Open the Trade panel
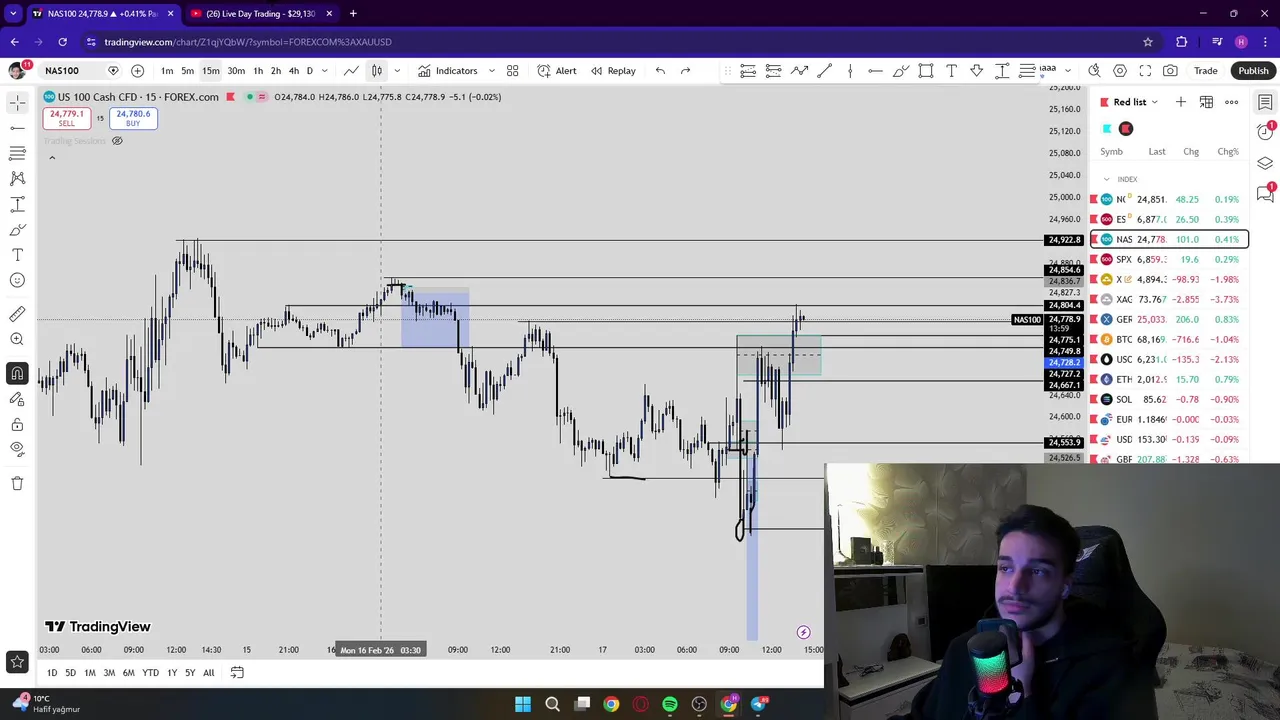 pyautogui.click(x=1205, y=71)
